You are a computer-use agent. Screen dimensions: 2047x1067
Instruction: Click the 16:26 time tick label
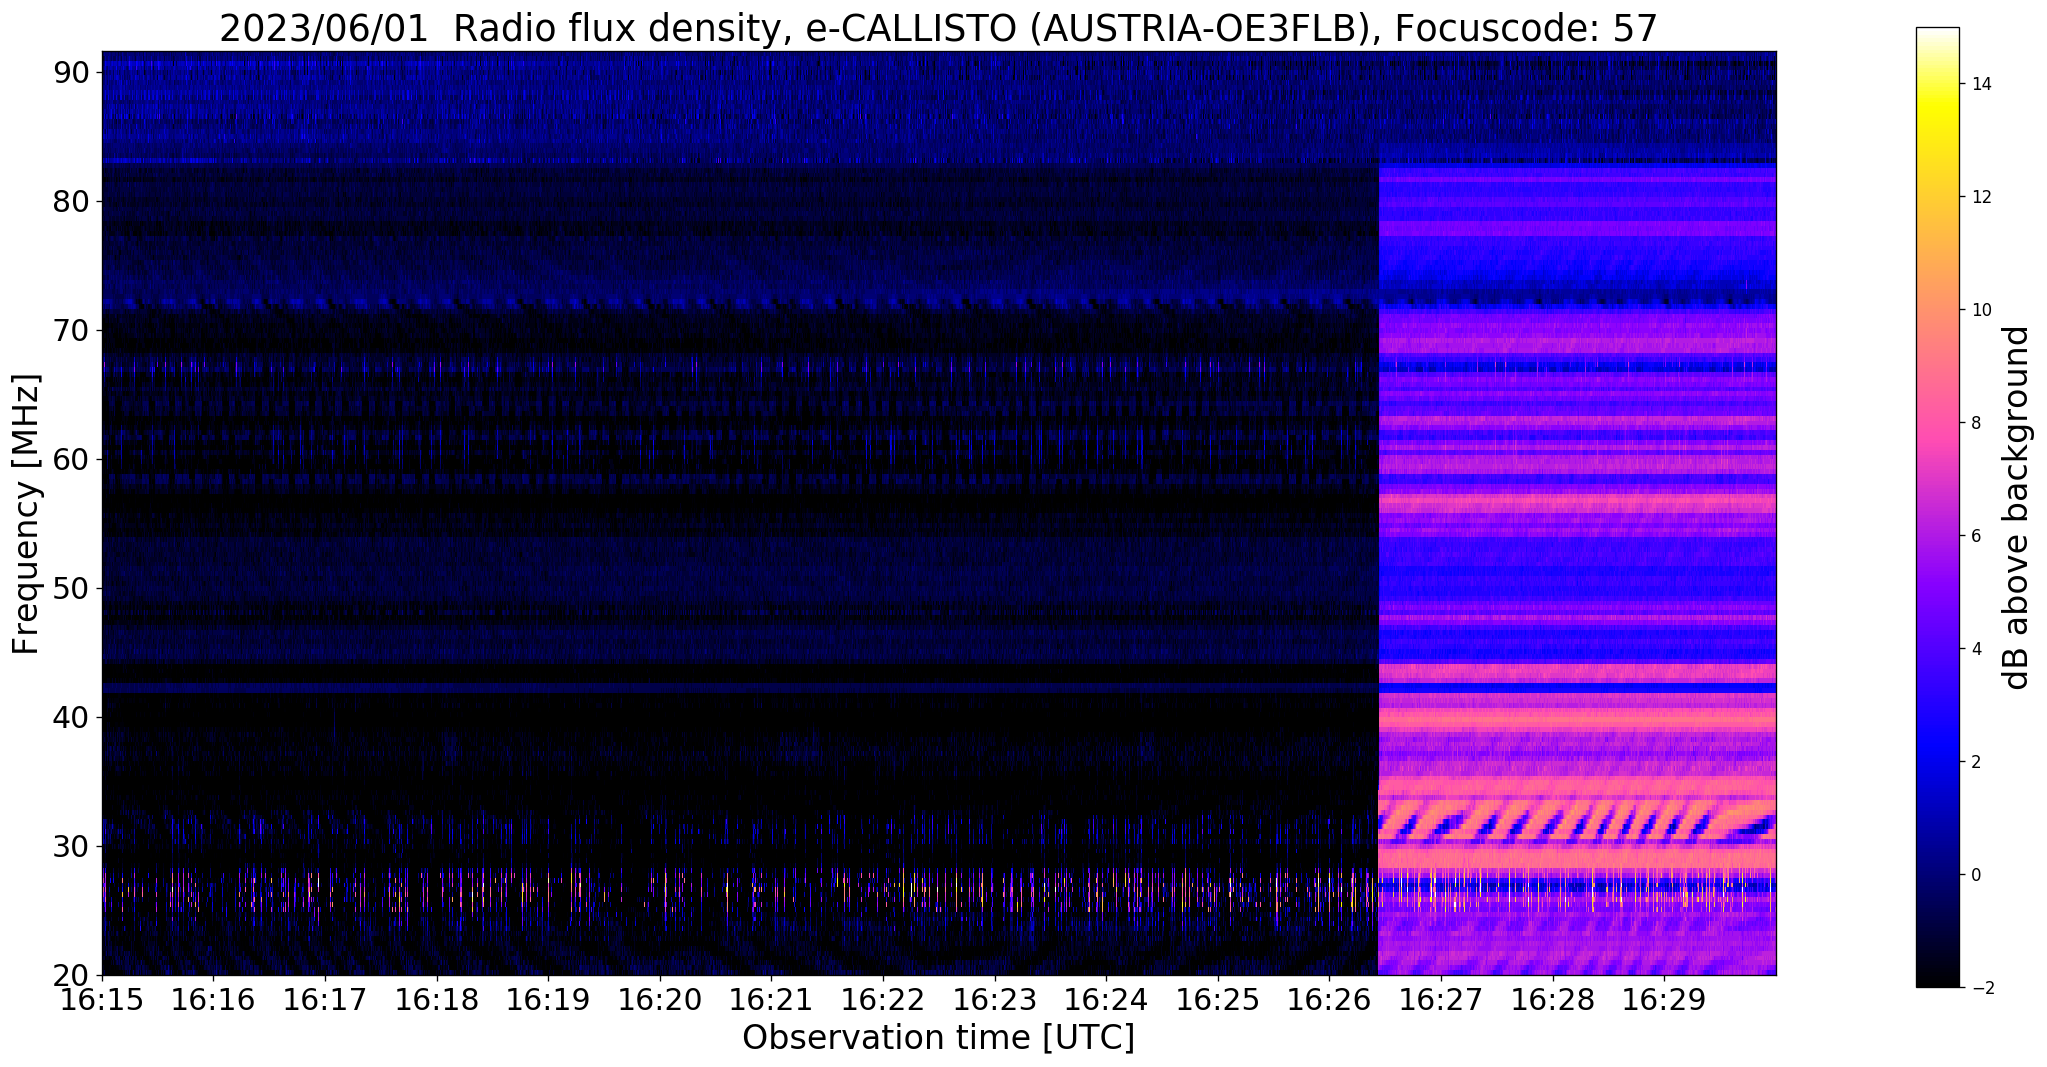1329,999
